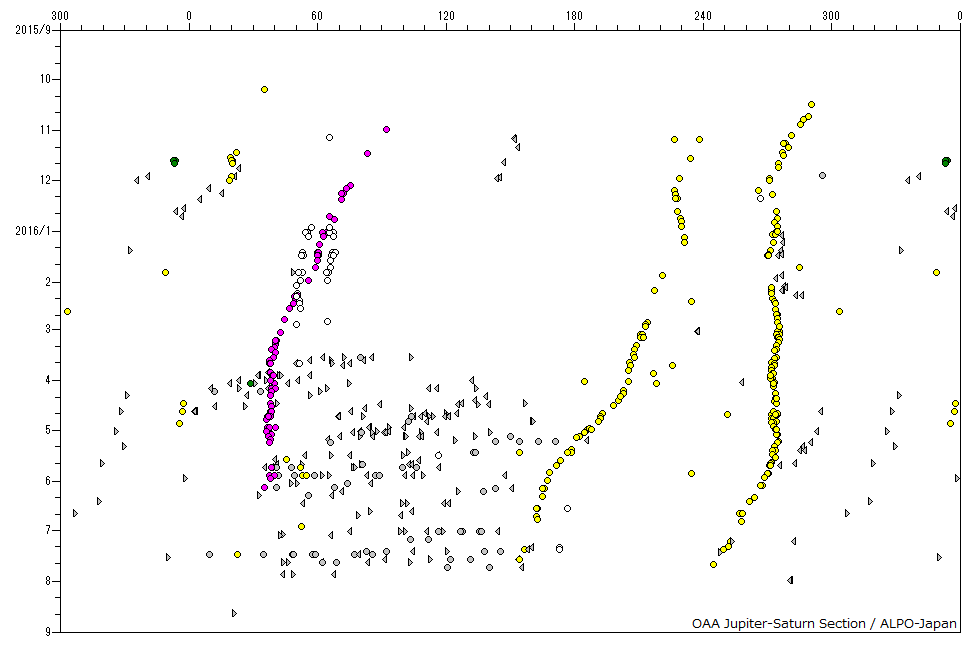The image size is (980, 650).
Task: Select the month label '11' on the vertical axis
Action: pos(46,130)
